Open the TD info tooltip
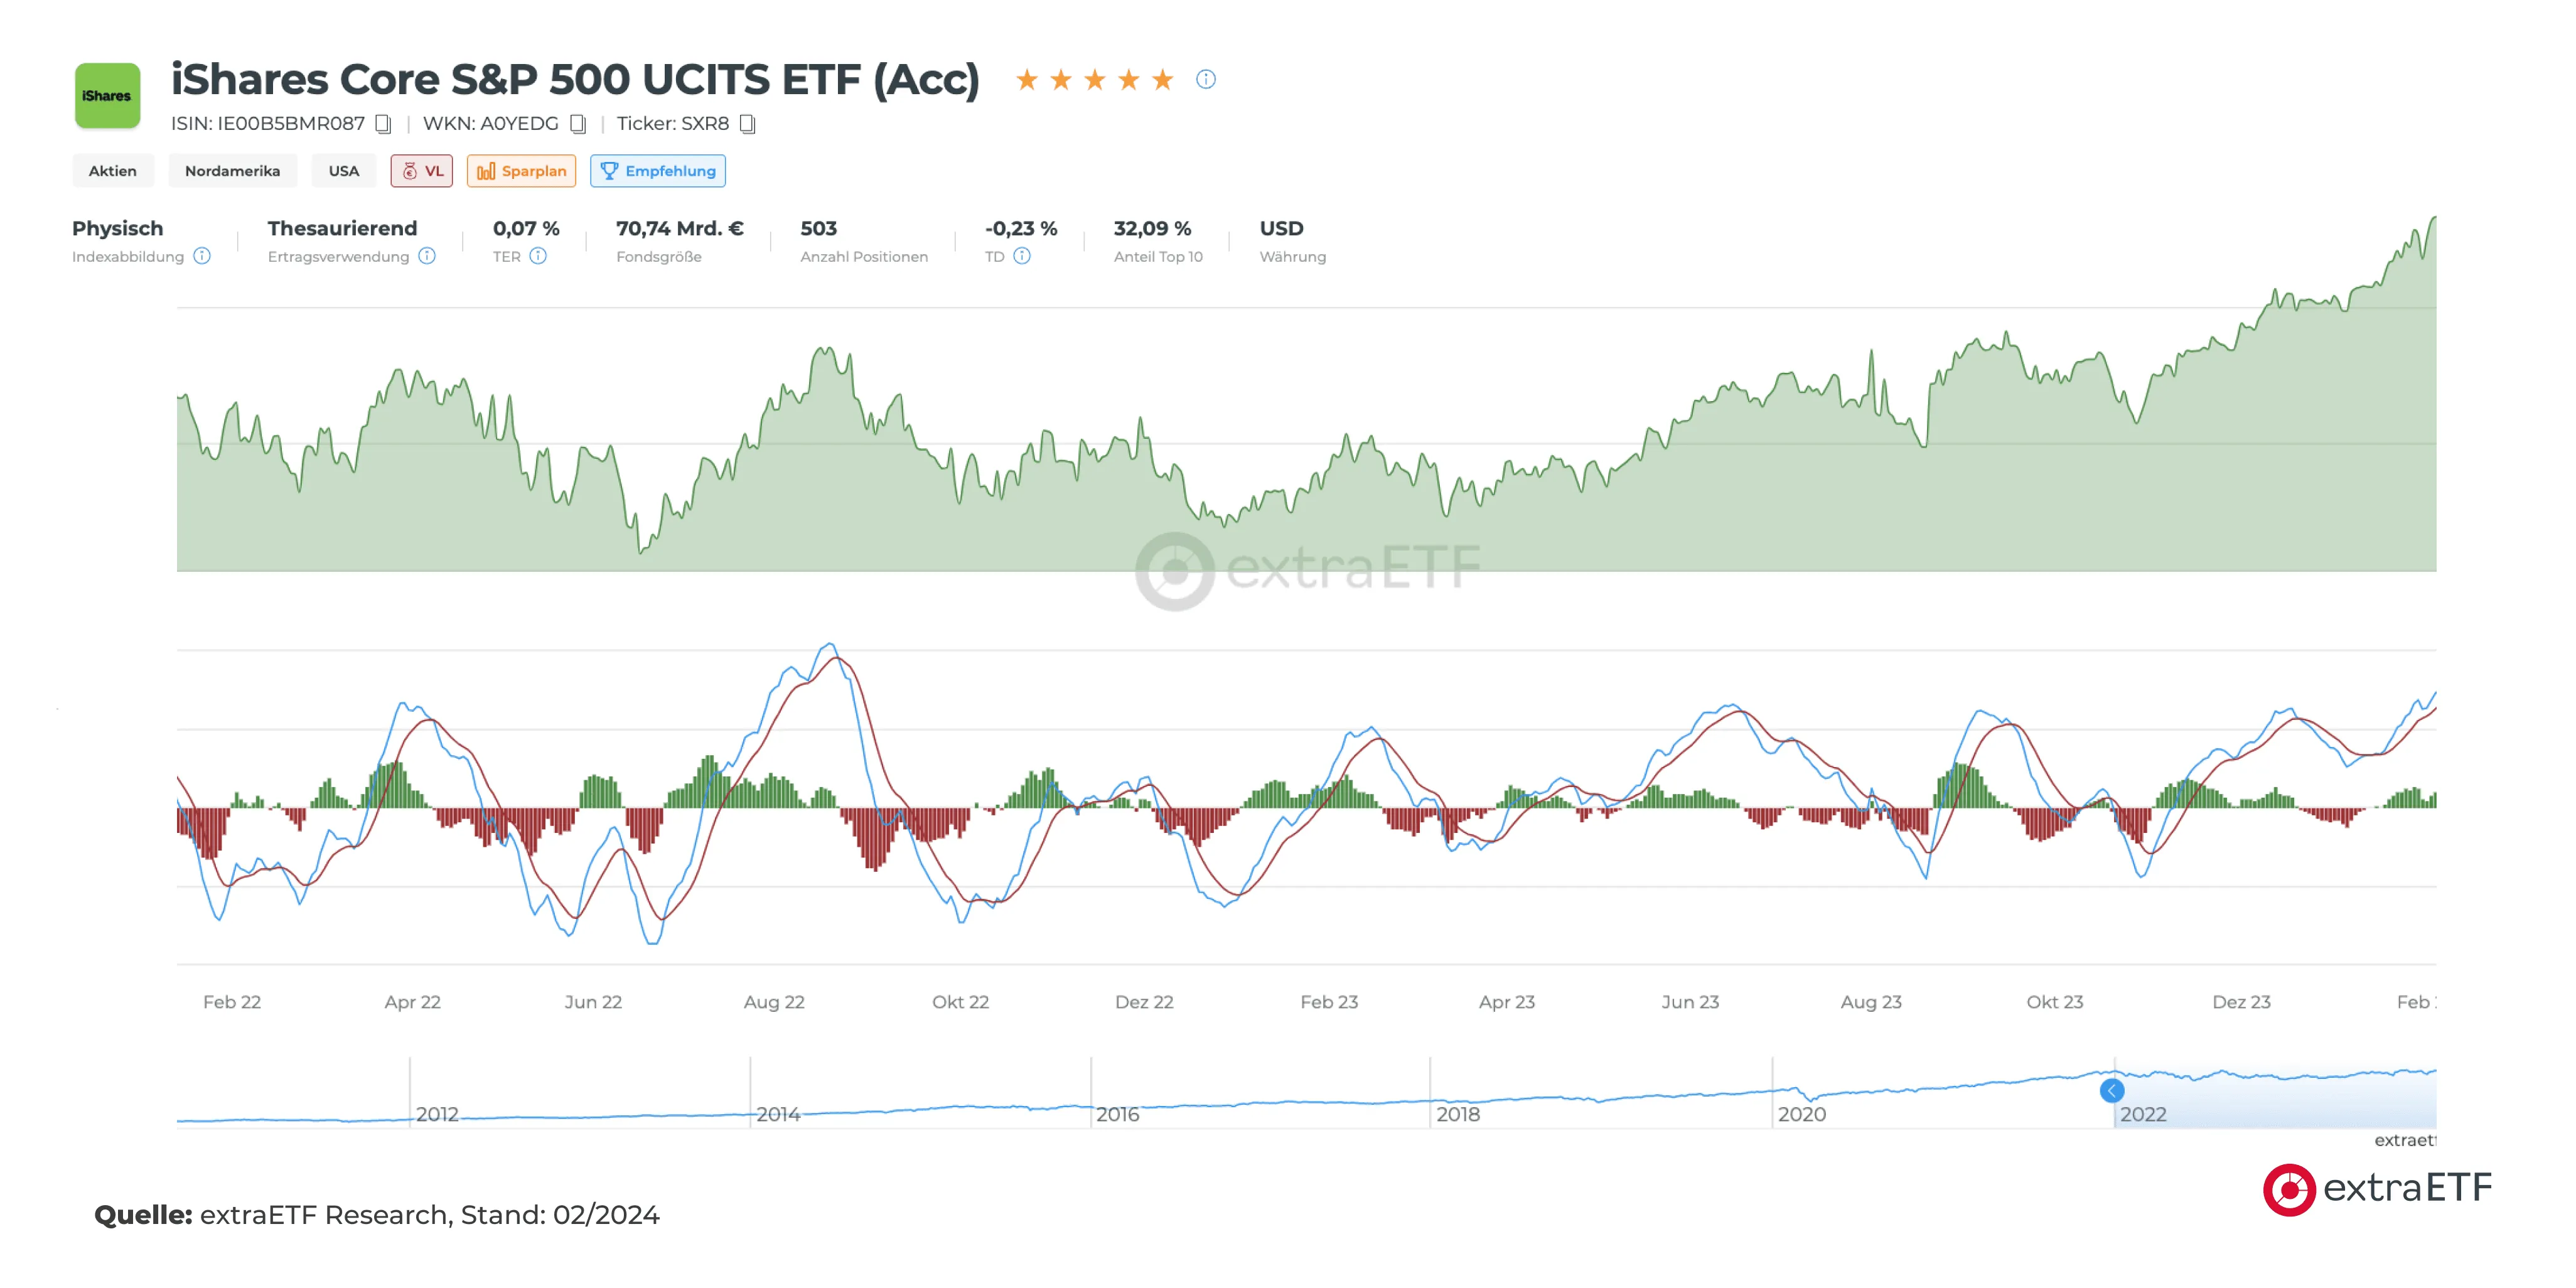Viewport: 2576px width, 1288px height. click(1022, 257)
